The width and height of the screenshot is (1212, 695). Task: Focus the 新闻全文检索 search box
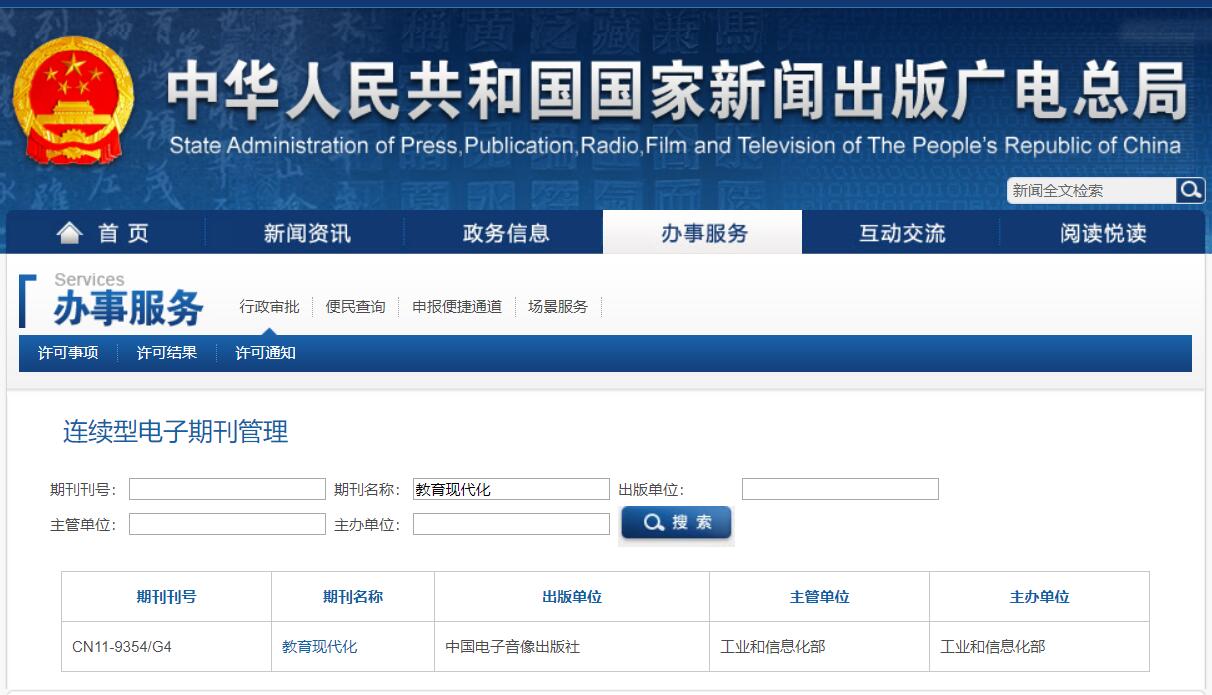1091,190
